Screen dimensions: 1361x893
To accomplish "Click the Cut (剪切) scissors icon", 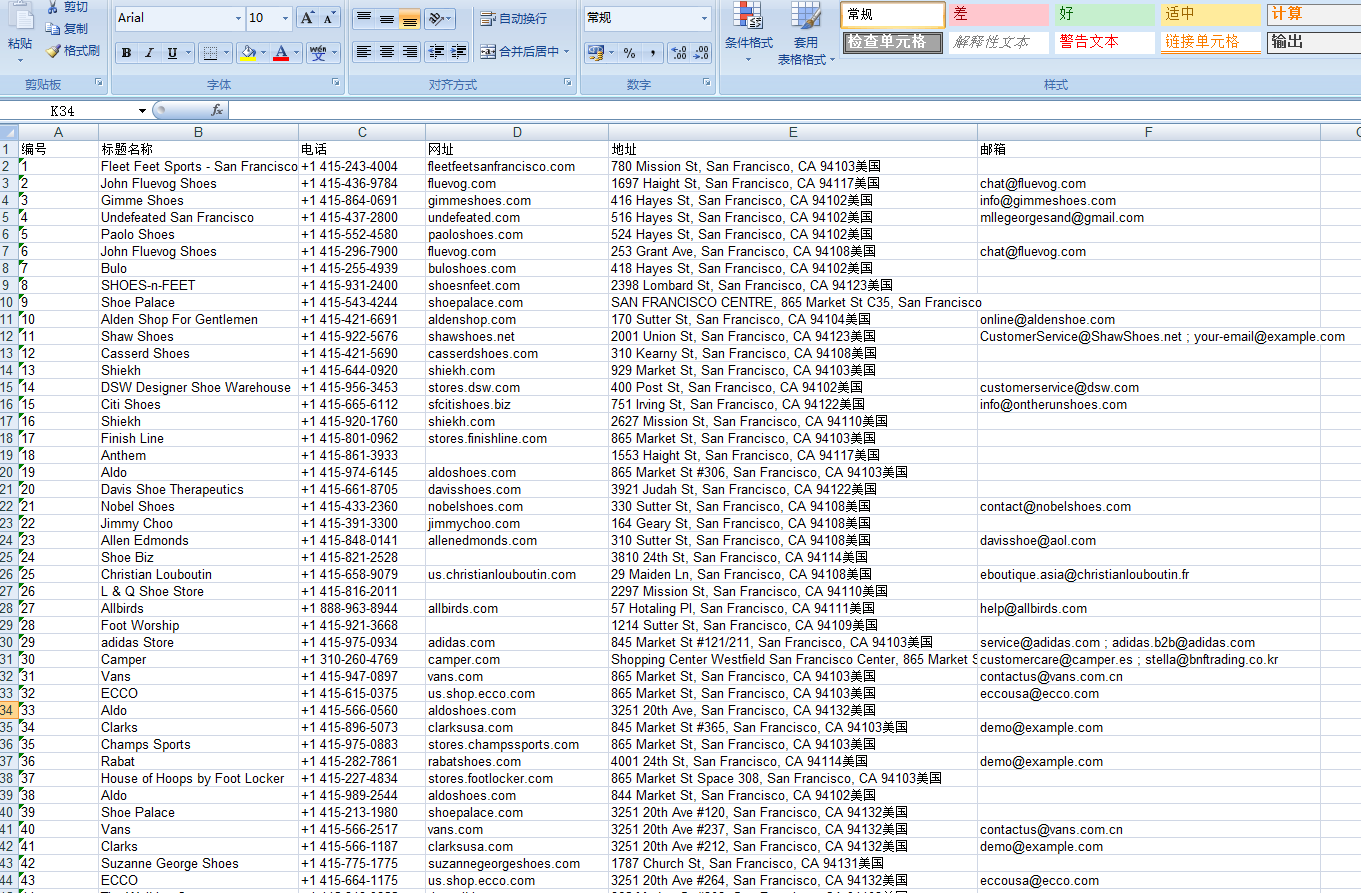I will click(53, 8).
